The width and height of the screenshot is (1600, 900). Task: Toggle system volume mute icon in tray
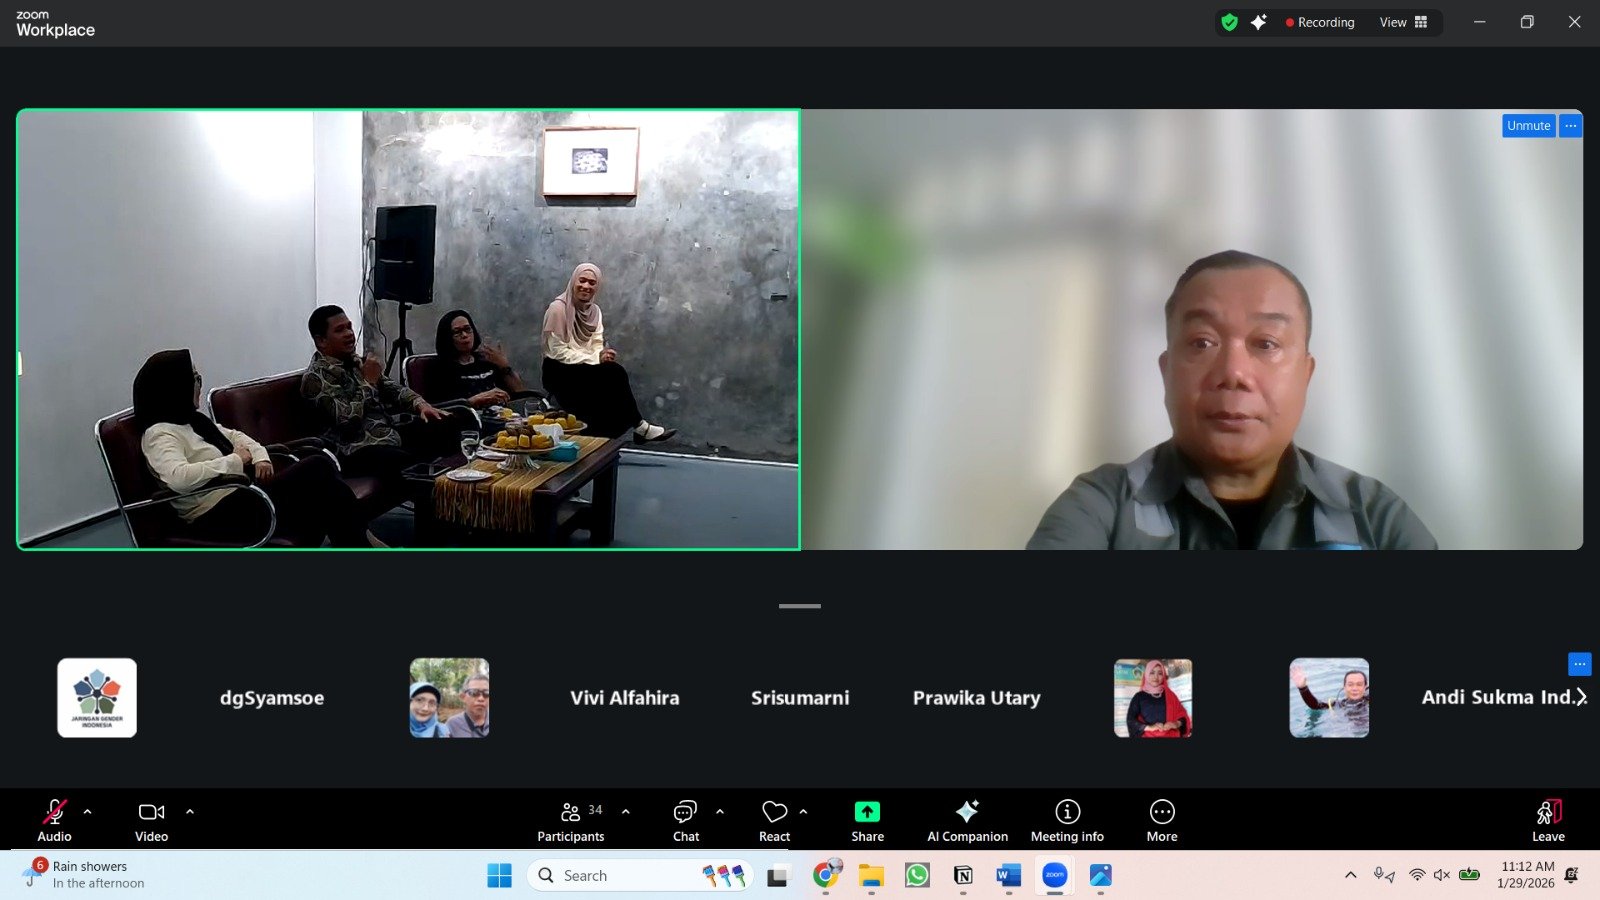(x=1441, y=875)
